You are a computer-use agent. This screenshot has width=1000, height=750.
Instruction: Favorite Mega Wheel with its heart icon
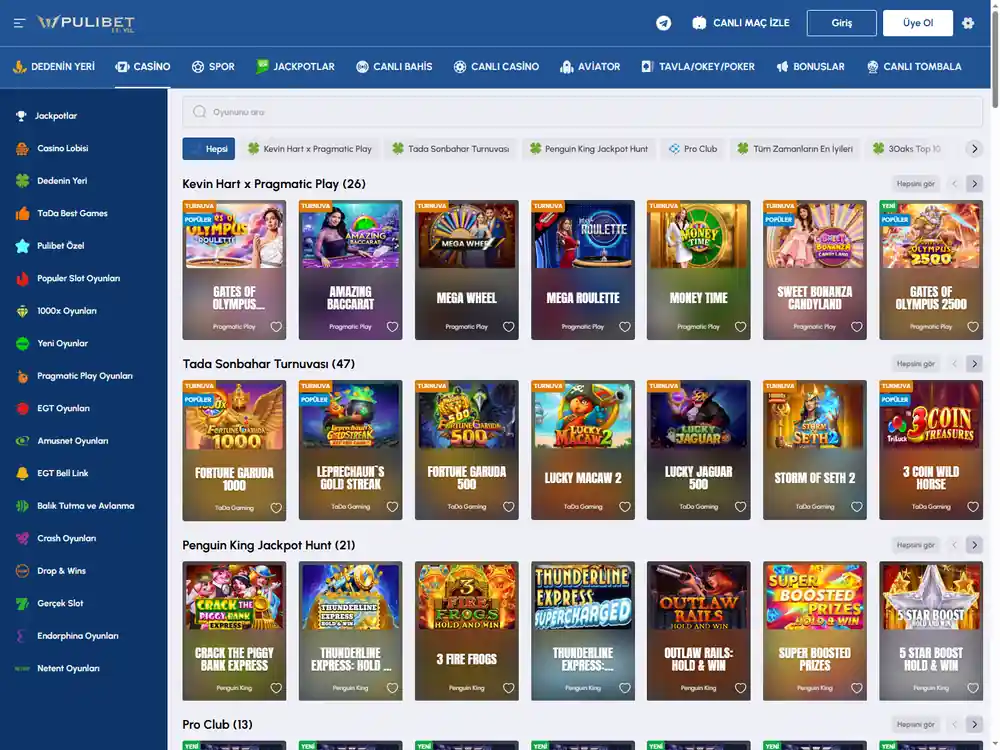click(508, 327)
